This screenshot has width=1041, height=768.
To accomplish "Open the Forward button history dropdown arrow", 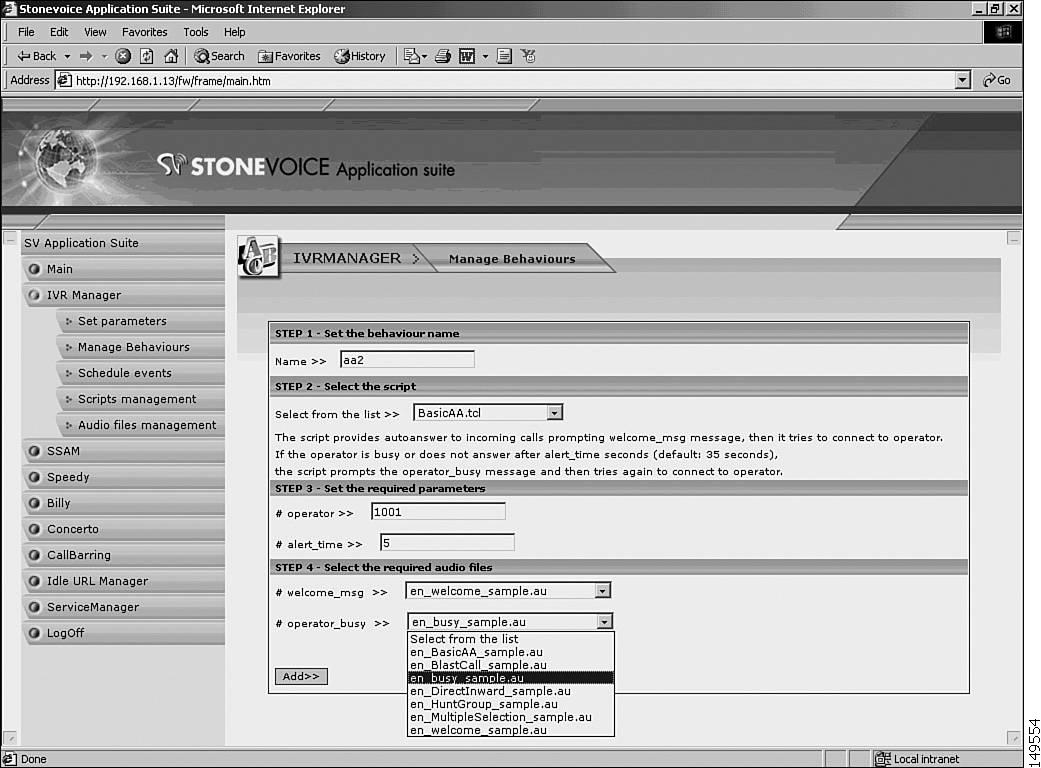I will pos(104,56).
